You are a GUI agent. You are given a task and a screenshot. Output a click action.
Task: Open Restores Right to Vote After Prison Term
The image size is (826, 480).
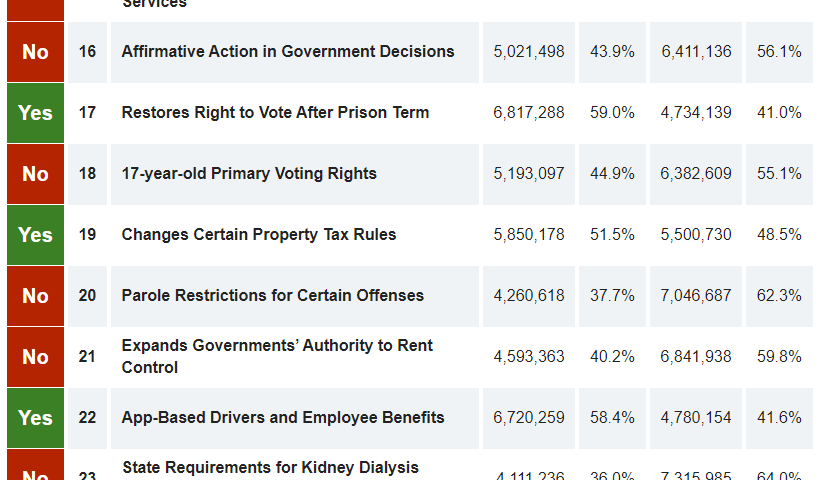click(275, 113)
